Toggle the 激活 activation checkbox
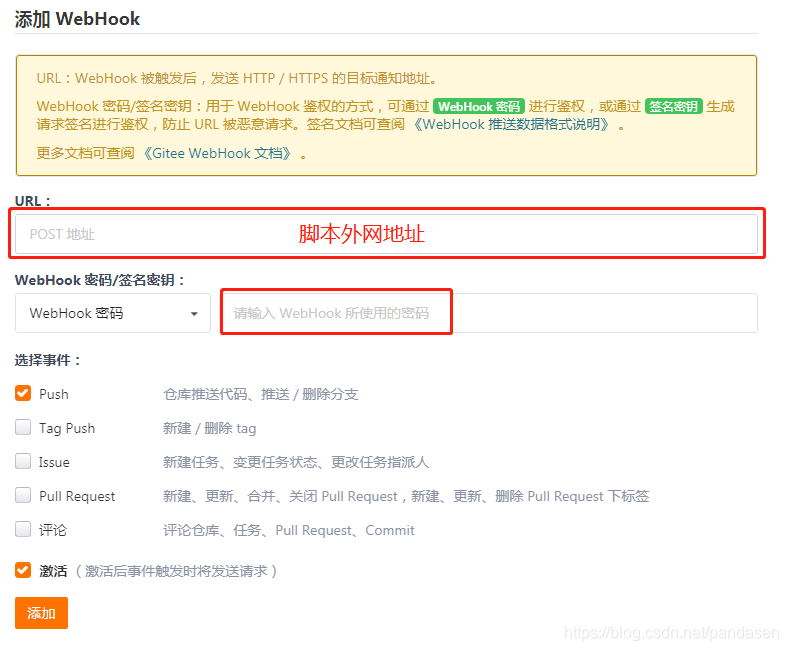 (23, 570)
